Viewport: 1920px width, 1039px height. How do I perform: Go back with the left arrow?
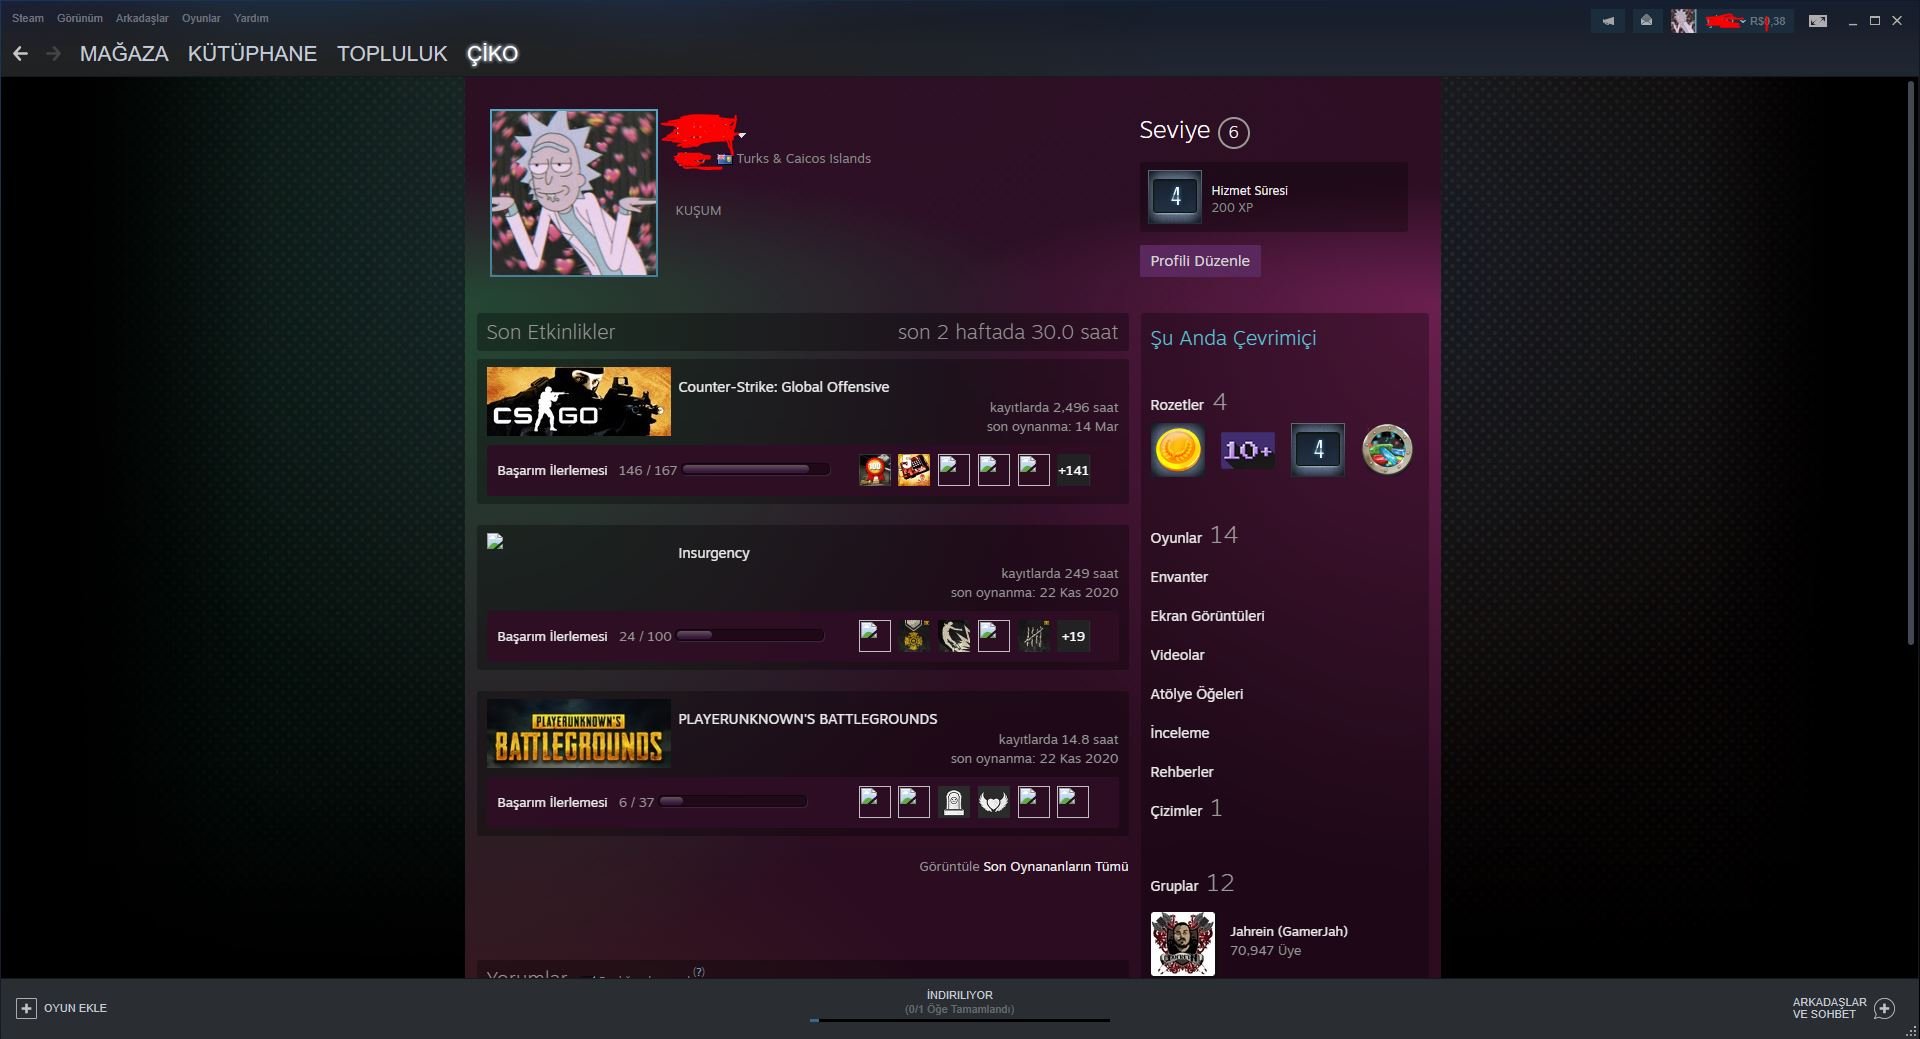pos(20,54)
